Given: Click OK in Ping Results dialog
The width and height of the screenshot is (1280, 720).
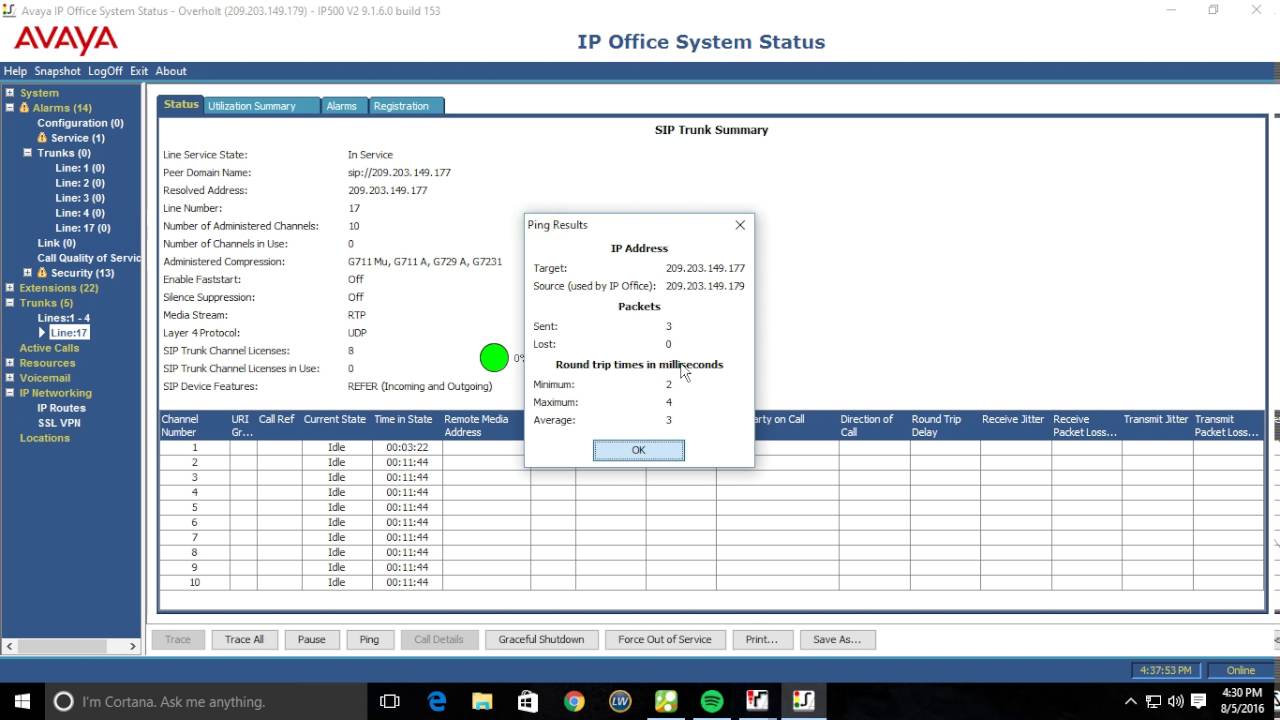Looking at the screenshot, I should [x=638, y=450].
